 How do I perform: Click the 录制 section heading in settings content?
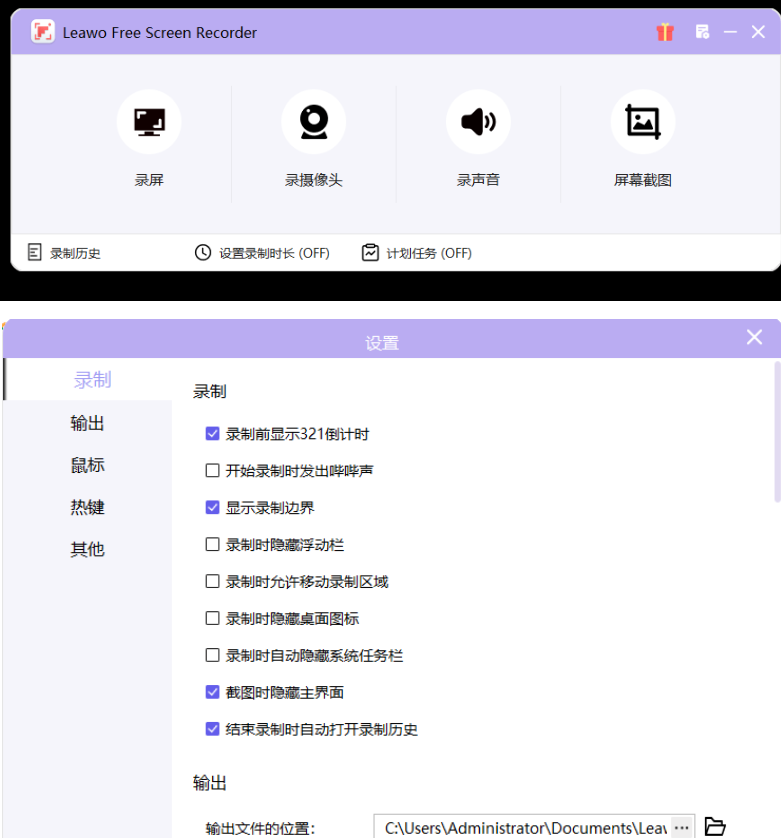point(210,392)
